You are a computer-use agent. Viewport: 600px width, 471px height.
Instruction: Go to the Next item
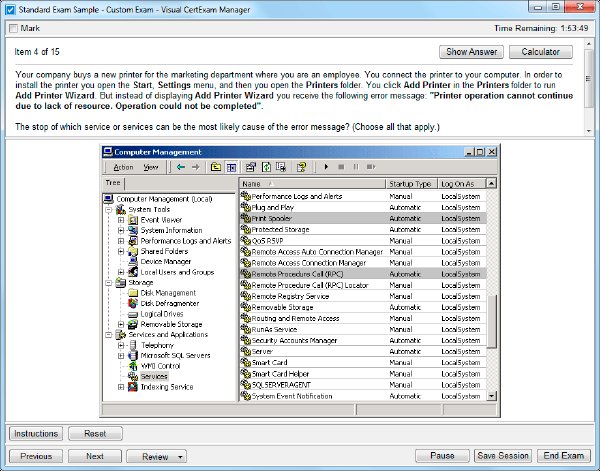point(95,456)
